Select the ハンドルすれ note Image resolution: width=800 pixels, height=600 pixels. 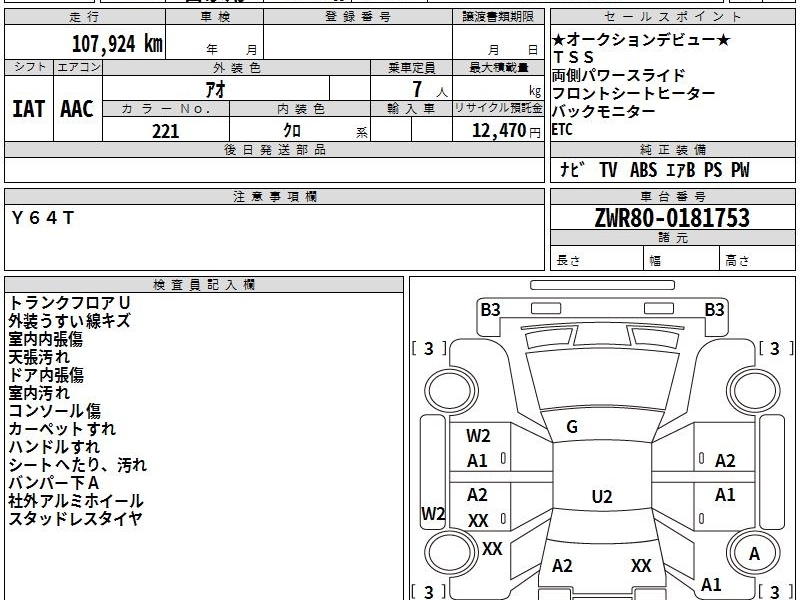[54, 446]
